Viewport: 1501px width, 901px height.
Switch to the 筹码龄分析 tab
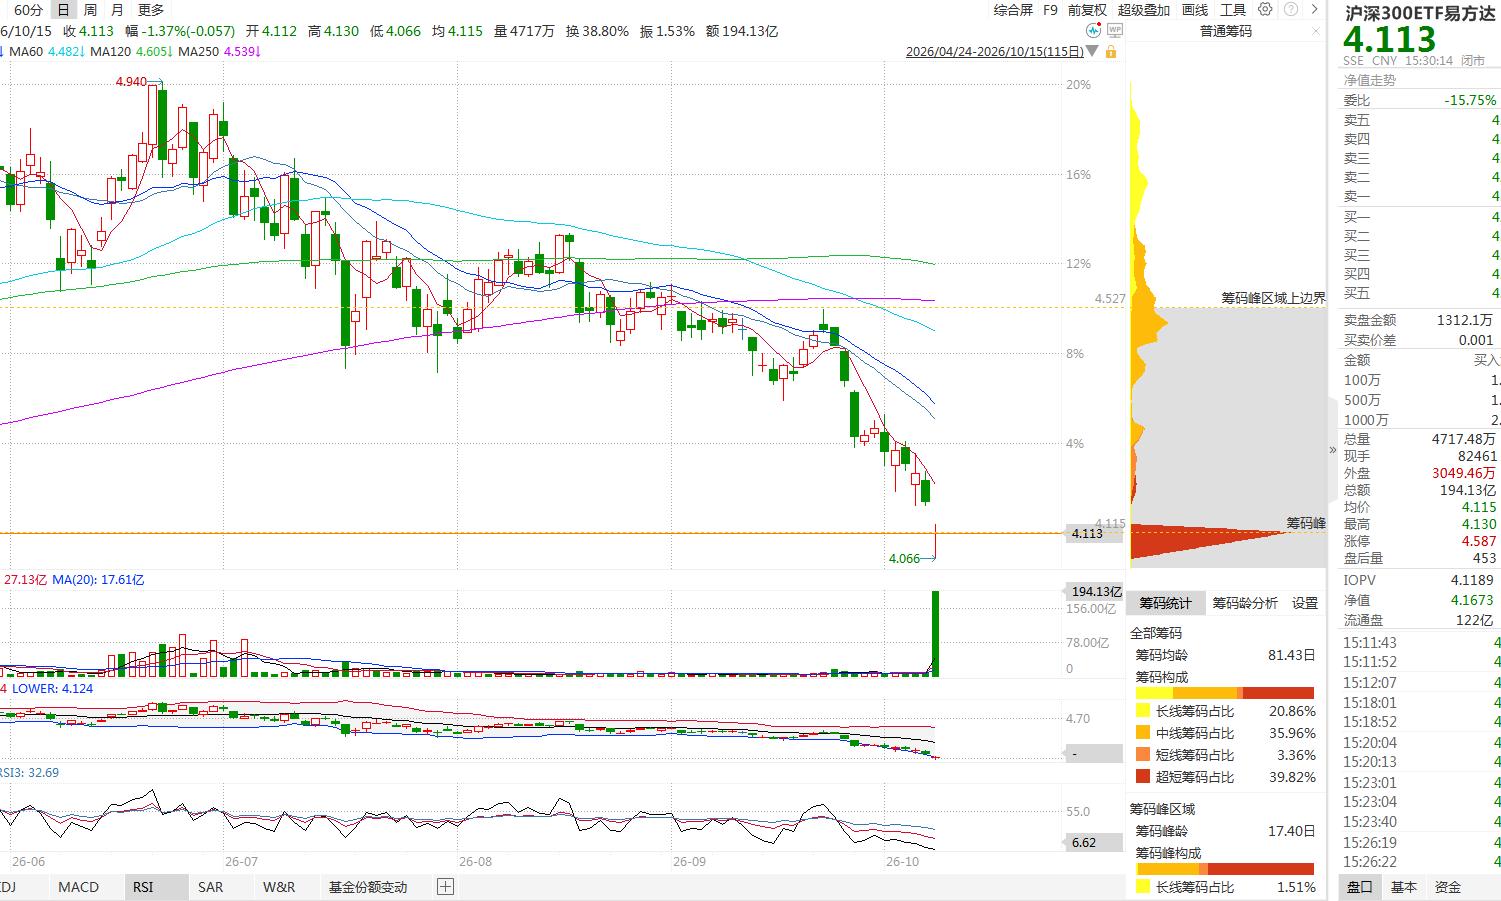coord(1245,603)
